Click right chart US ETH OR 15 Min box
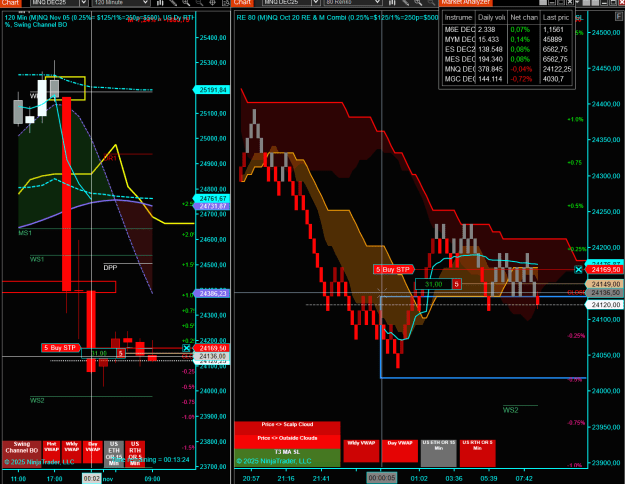This screenshot has width=625, height=484. pos(438,453)
